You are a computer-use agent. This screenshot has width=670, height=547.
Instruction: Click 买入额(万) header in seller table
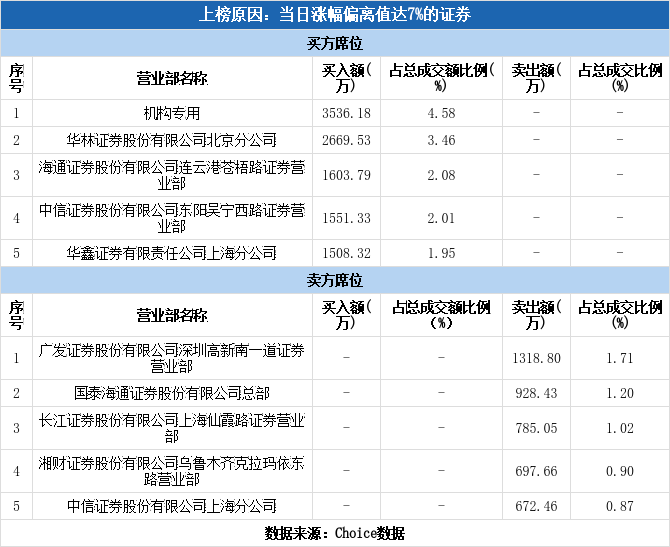(346, 315)
